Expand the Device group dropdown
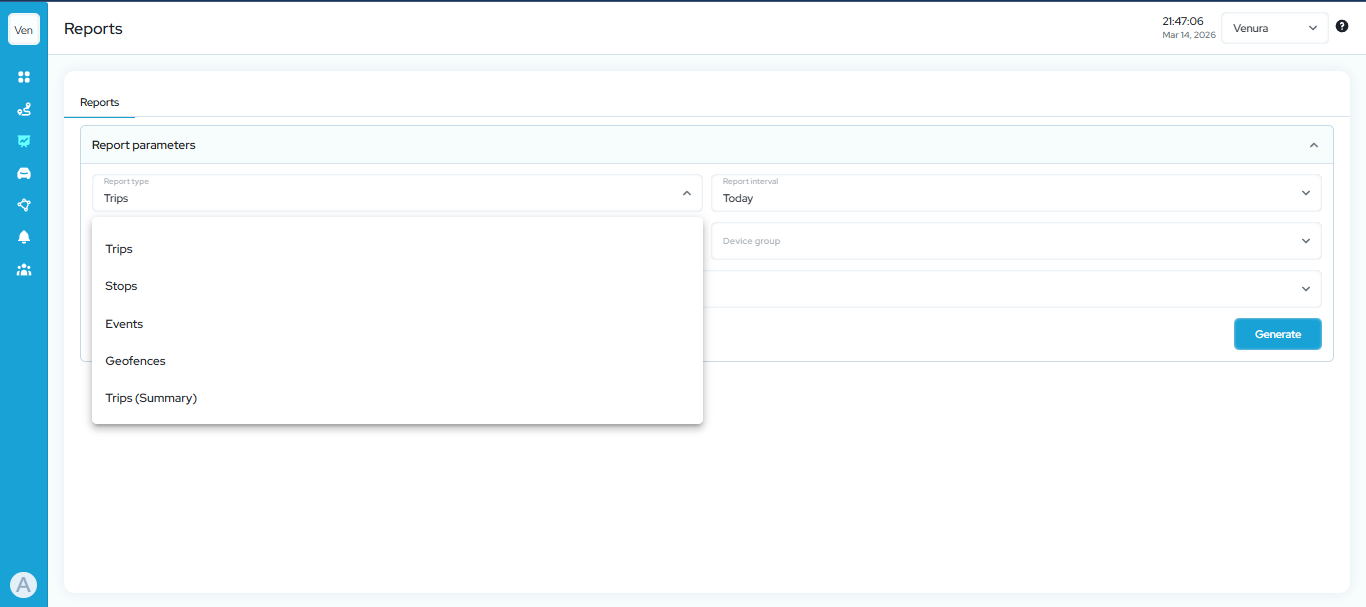The height and width of the screenshot is (607, 1366). tap(1015, 241)
